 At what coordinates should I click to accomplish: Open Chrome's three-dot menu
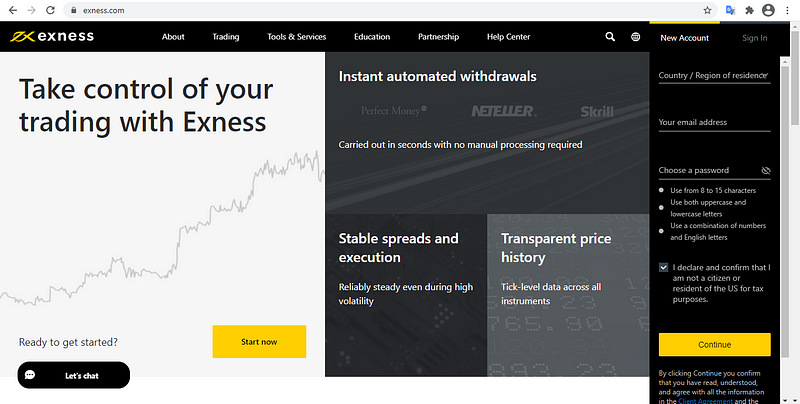click(787, 10)
